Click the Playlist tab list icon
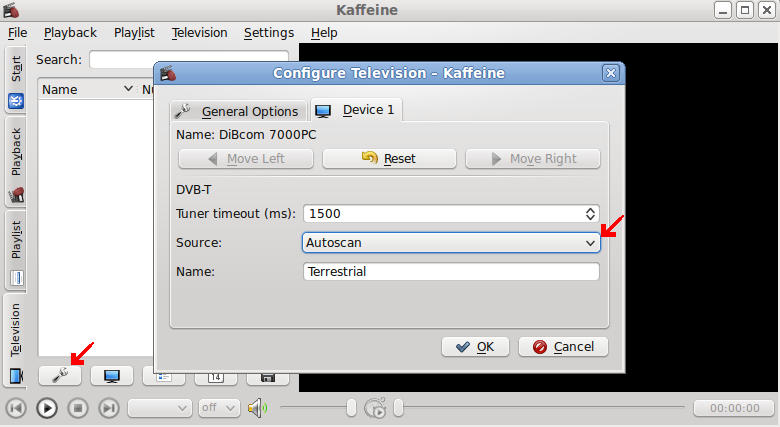Image resolution: width=780 pixels, height=427 pixels. pos(16,278)
